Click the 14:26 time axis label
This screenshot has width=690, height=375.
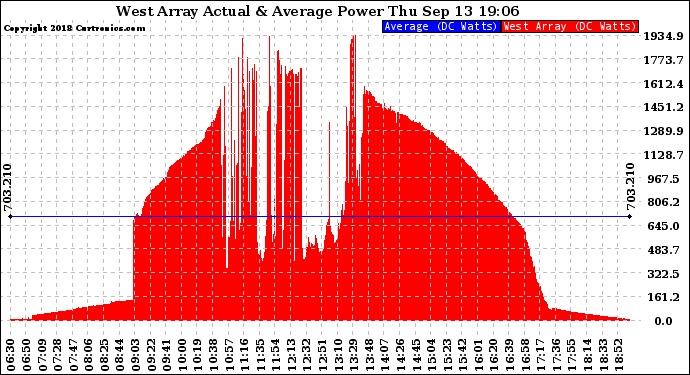click(399, 354)
